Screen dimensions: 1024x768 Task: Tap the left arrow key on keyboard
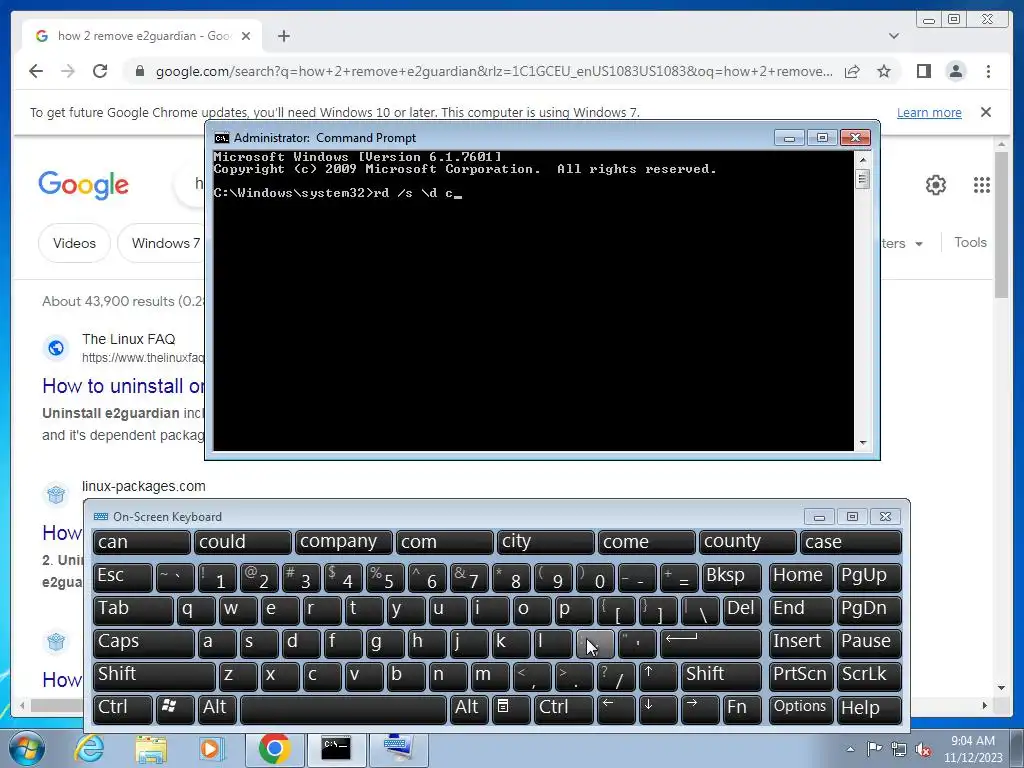tap(616, 709)
